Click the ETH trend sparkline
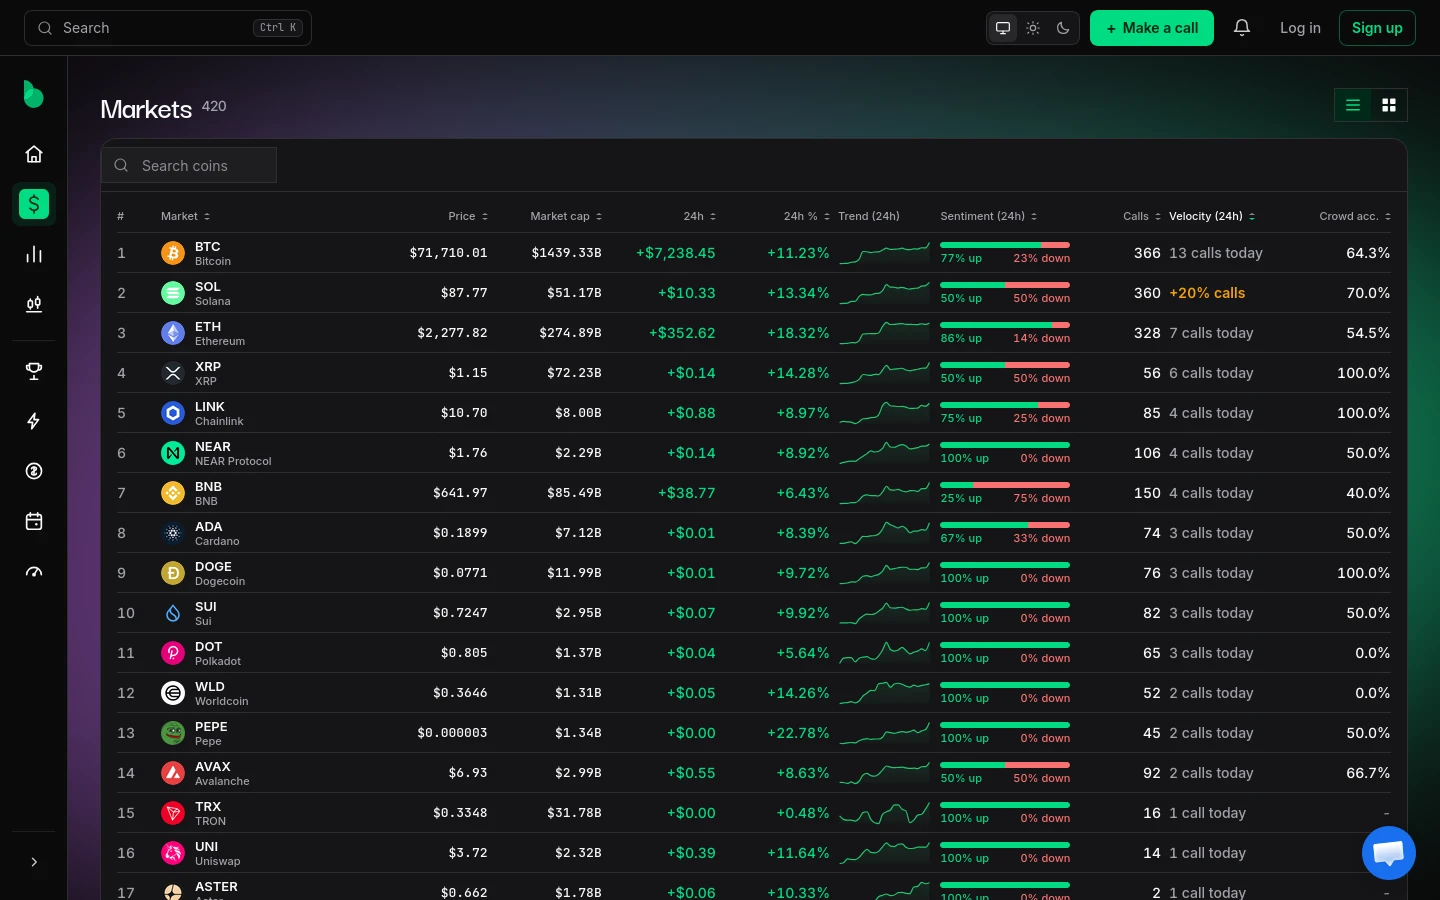Viewport: 1440px width, 900px height. click(885, 333)
